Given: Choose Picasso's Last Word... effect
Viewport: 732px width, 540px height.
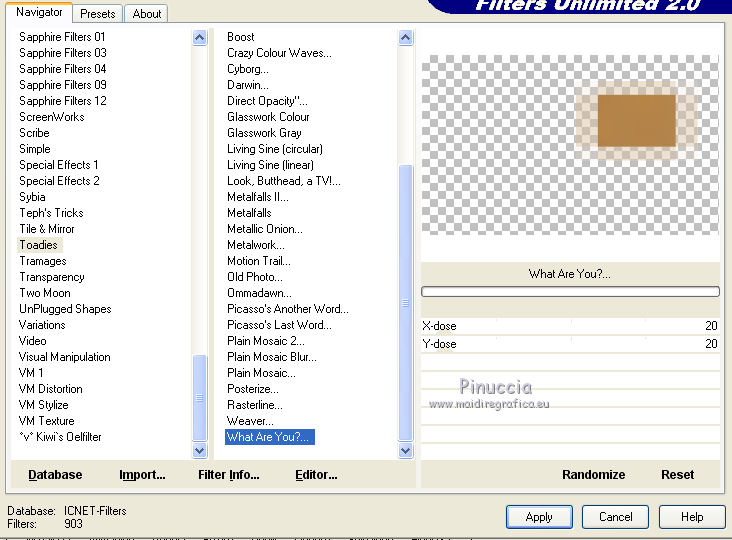Looking at the screenshot, I should [x=279, y=325].
